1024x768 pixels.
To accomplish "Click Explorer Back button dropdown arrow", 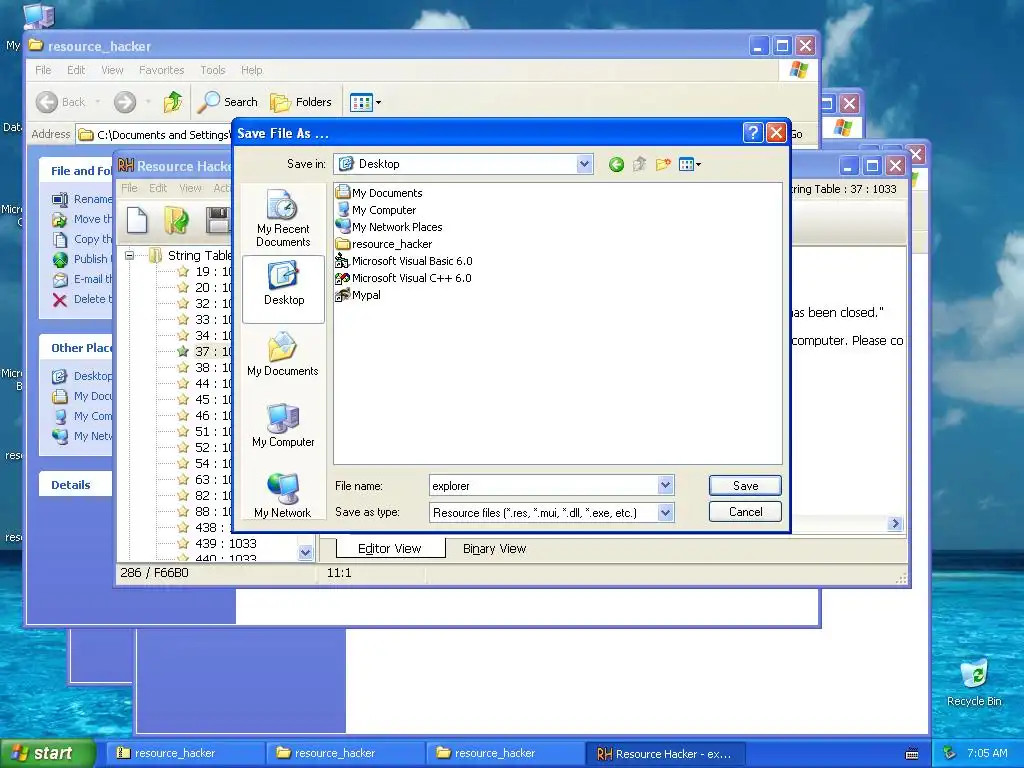I will point(98,102).
